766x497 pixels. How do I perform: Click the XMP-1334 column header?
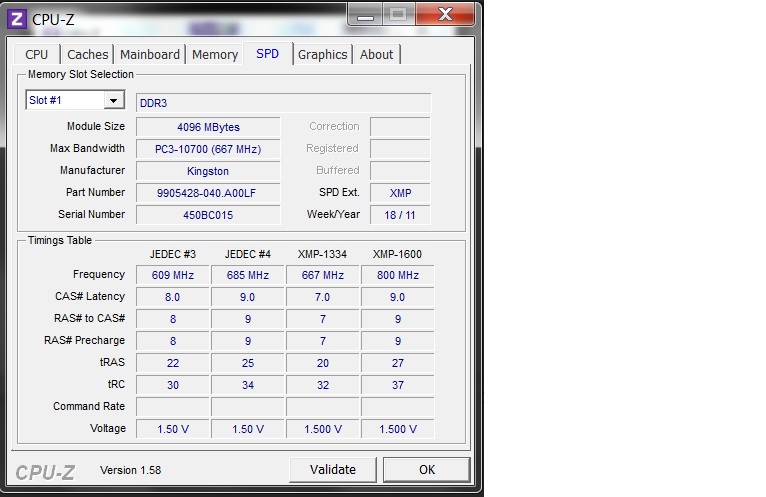(322, 254)
